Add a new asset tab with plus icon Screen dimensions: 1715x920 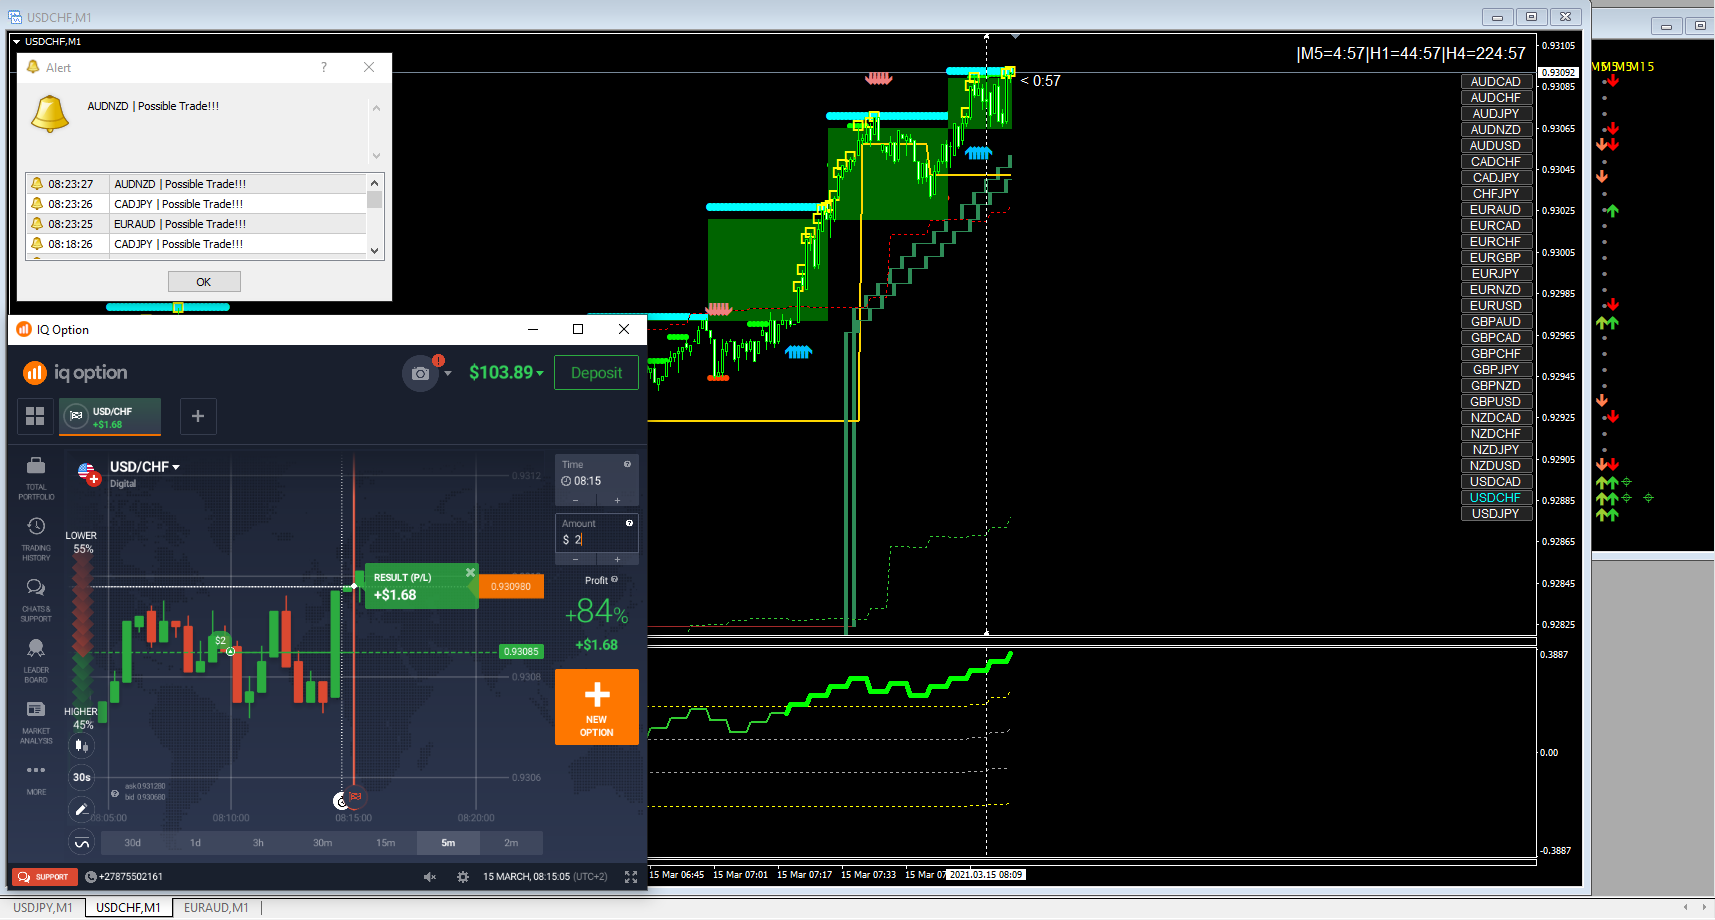click(198, 416)
